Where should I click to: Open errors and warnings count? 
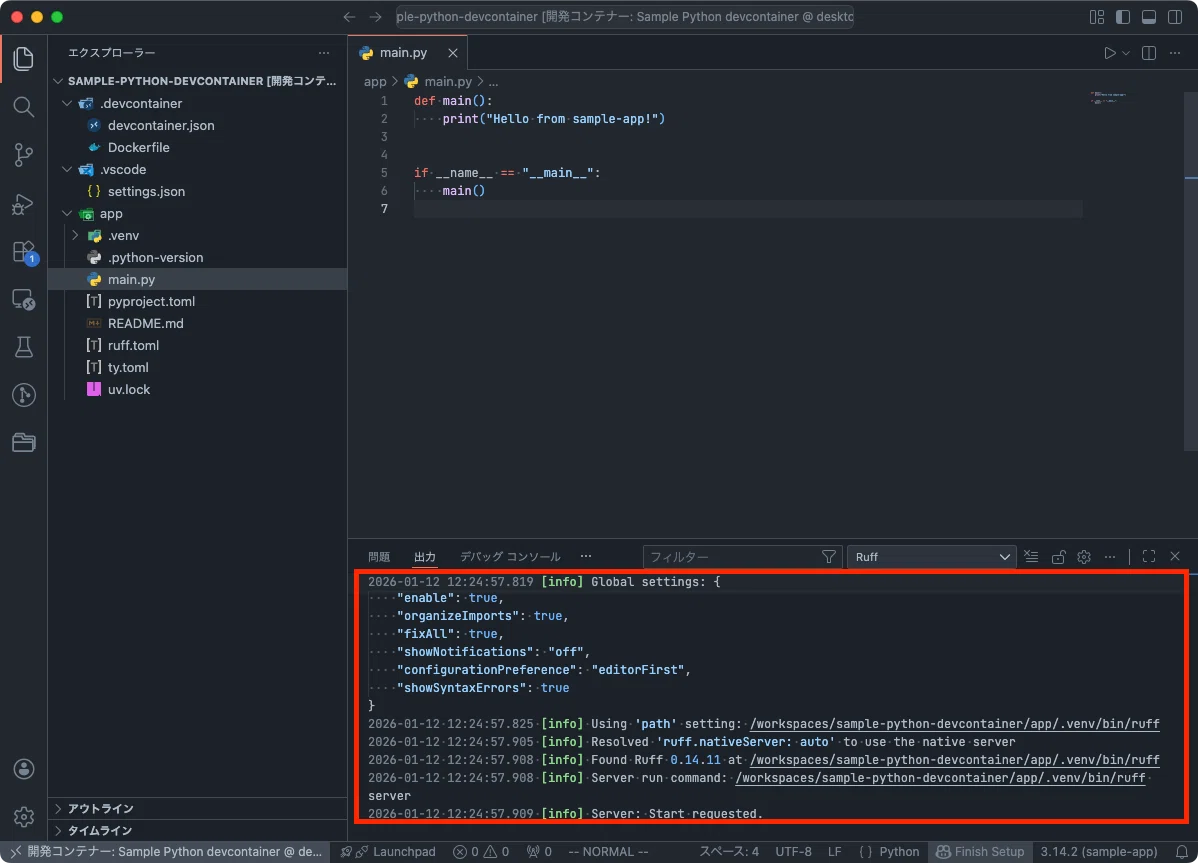[x=481, y=852]
